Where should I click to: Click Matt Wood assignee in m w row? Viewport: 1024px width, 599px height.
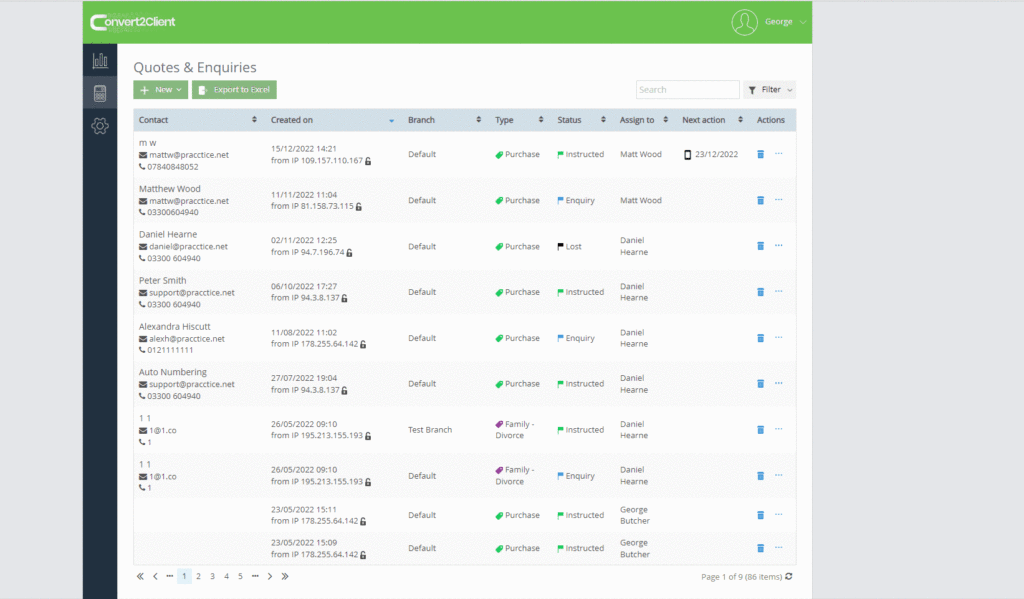pyautogui.click(x=641, y=155)
